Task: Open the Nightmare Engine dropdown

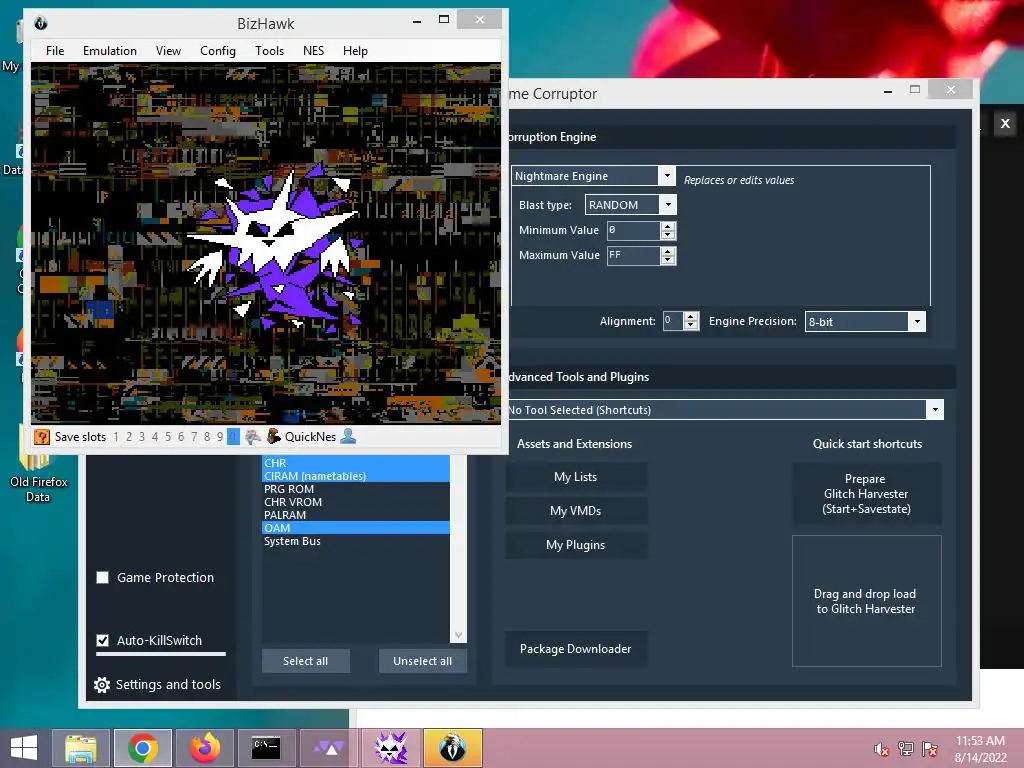Action: click(667, 176)
